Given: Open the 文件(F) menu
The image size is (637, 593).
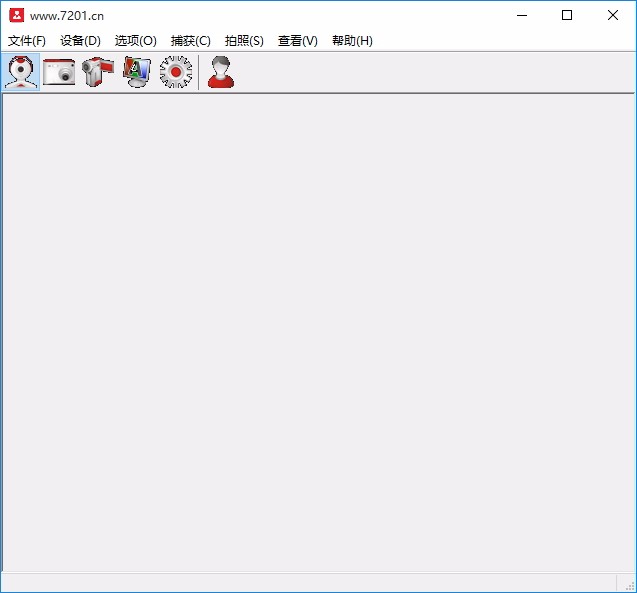Looking at the screenshot, I should pos(27,41).
